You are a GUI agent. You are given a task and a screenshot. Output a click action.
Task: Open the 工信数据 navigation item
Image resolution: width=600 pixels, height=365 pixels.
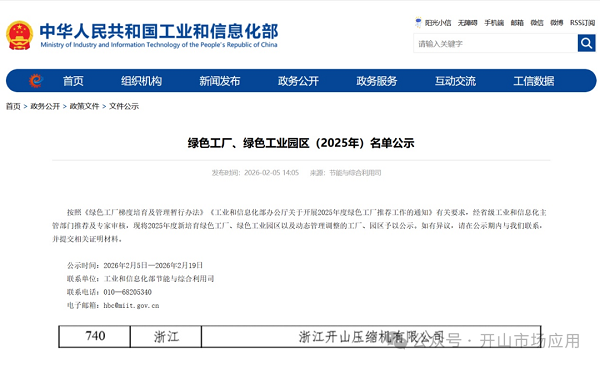[534, 81]
